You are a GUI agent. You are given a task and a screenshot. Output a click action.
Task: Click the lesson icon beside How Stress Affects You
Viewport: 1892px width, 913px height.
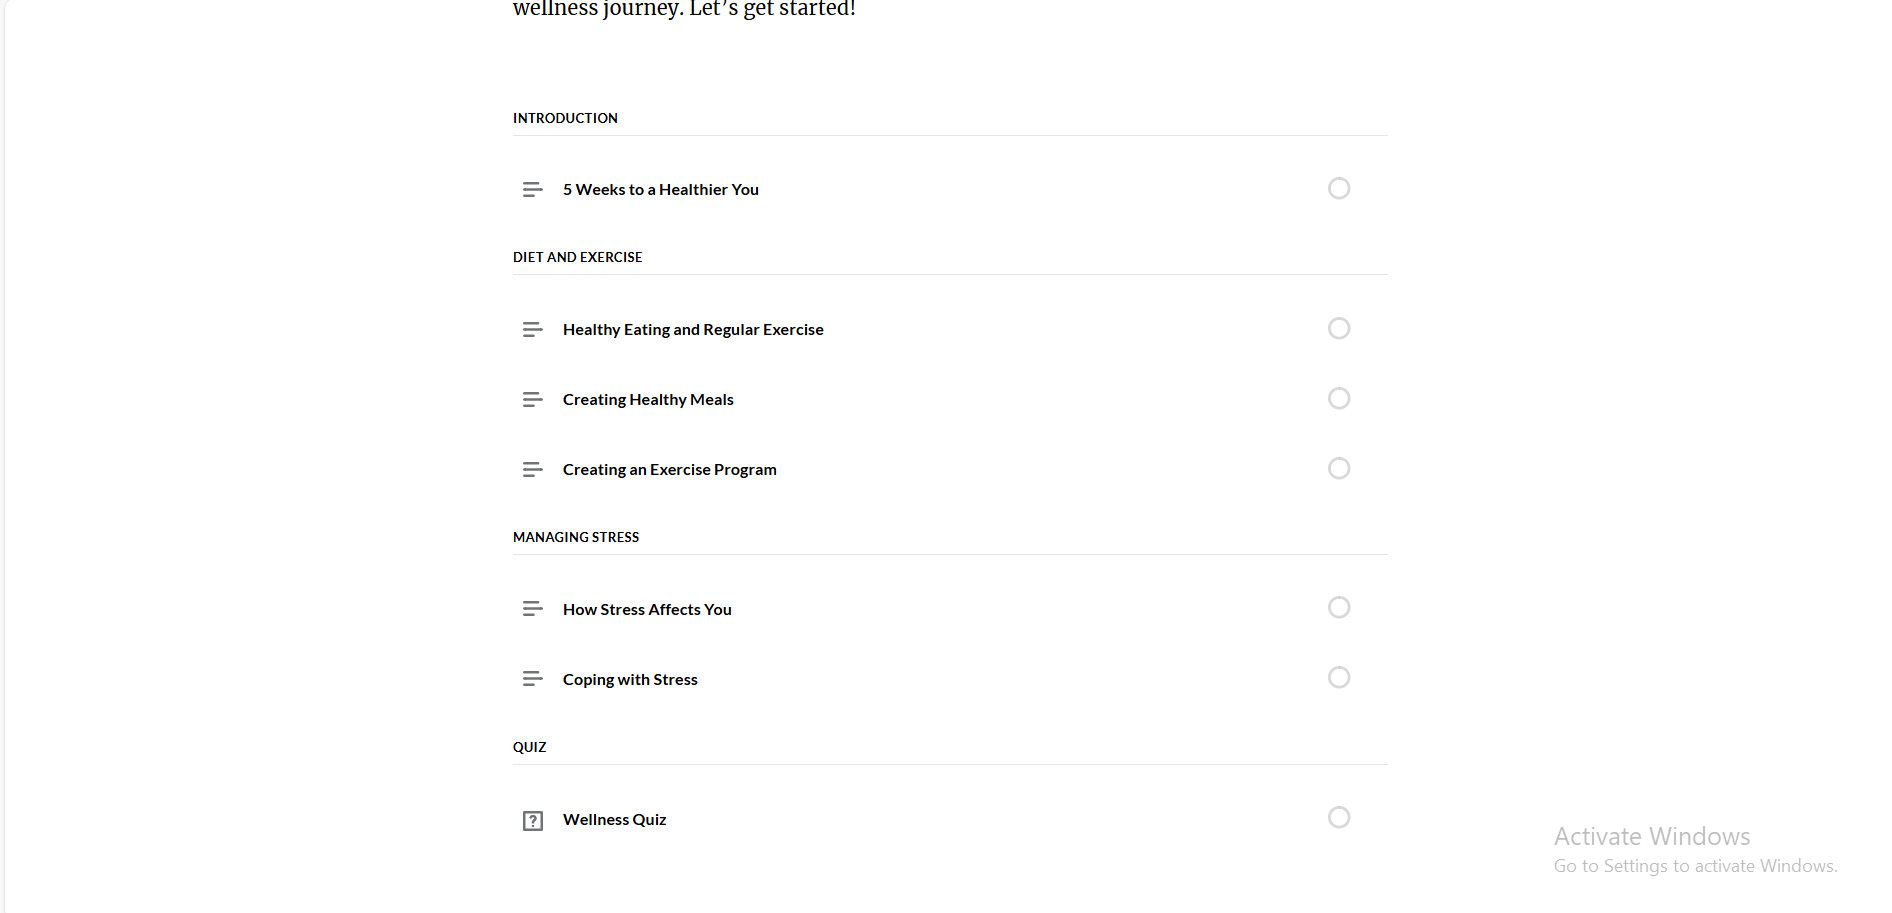pos(532,609)
